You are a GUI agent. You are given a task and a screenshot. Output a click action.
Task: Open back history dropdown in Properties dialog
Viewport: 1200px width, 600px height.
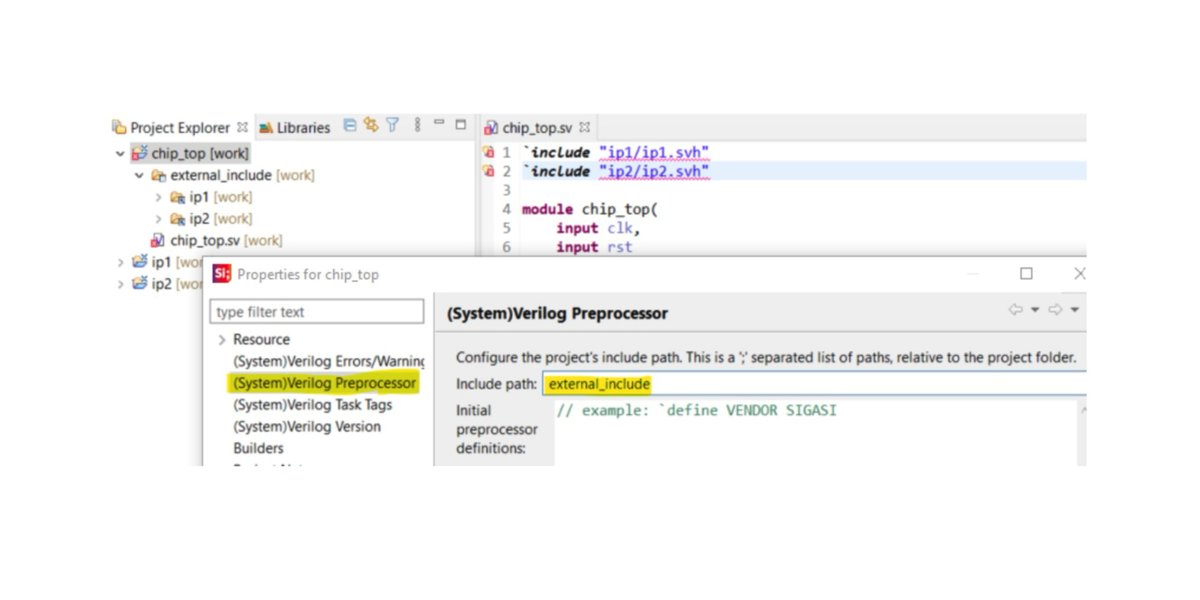point(1034,311)
